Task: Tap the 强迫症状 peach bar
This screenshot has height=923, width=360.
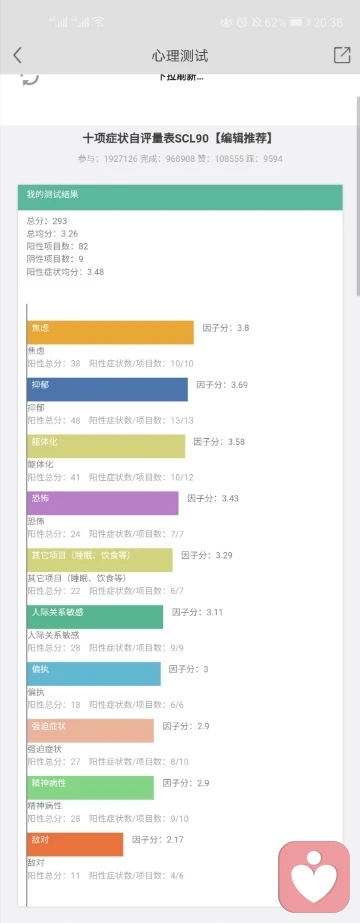Action: point(91,731)
